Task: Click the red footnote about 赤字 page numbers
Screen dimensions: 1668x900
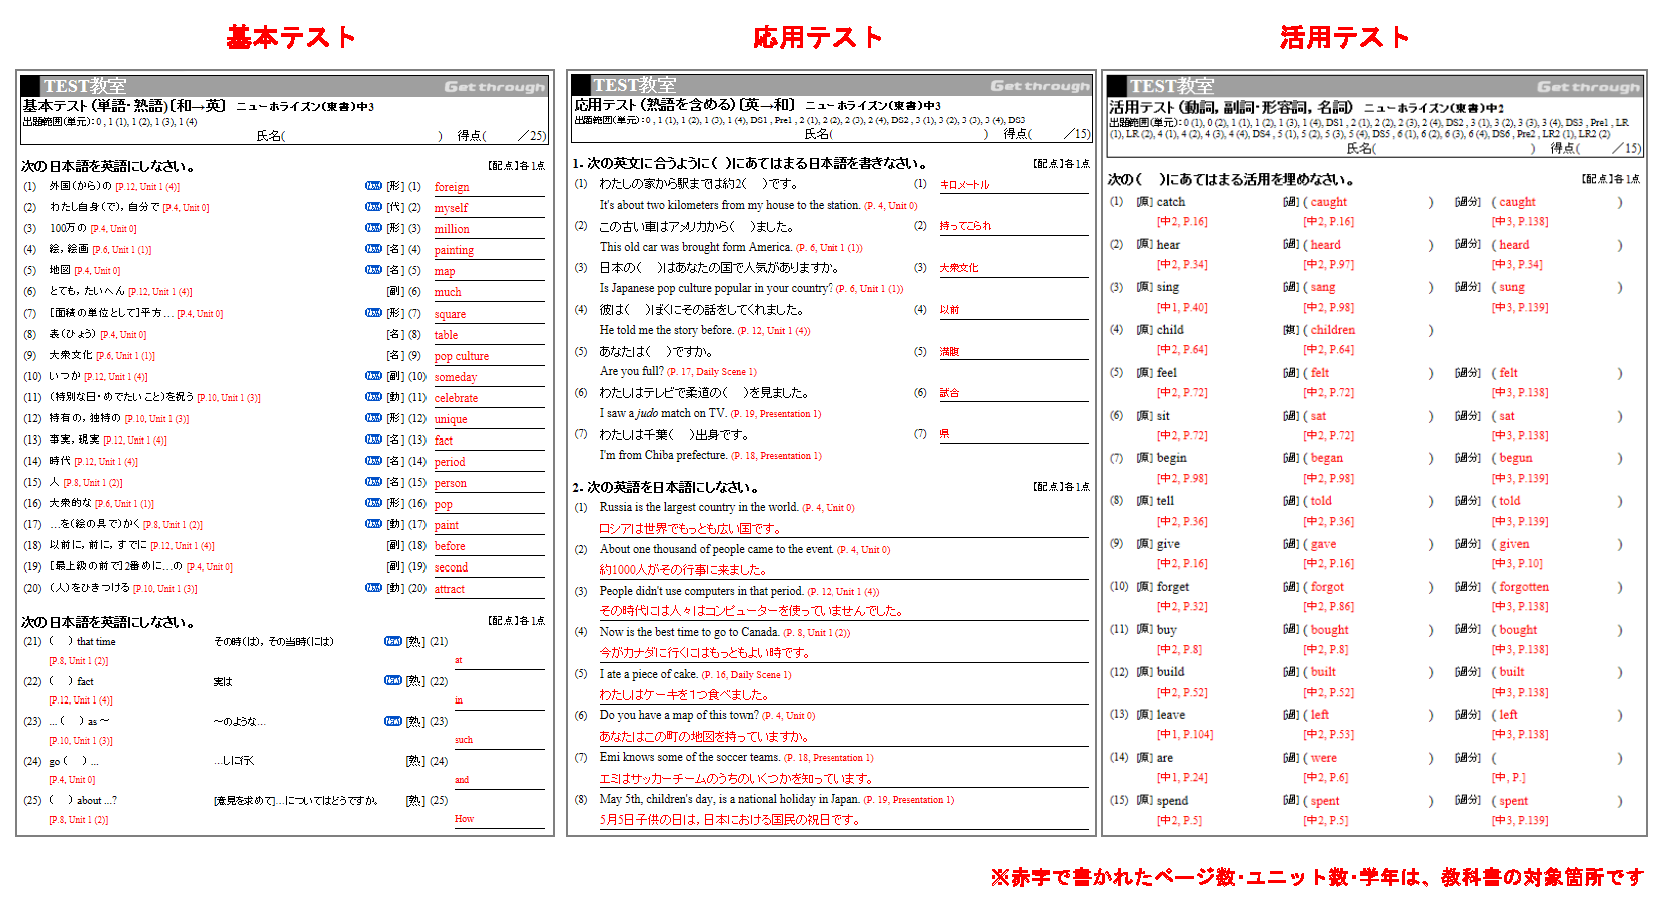Action: [1317, 877]
